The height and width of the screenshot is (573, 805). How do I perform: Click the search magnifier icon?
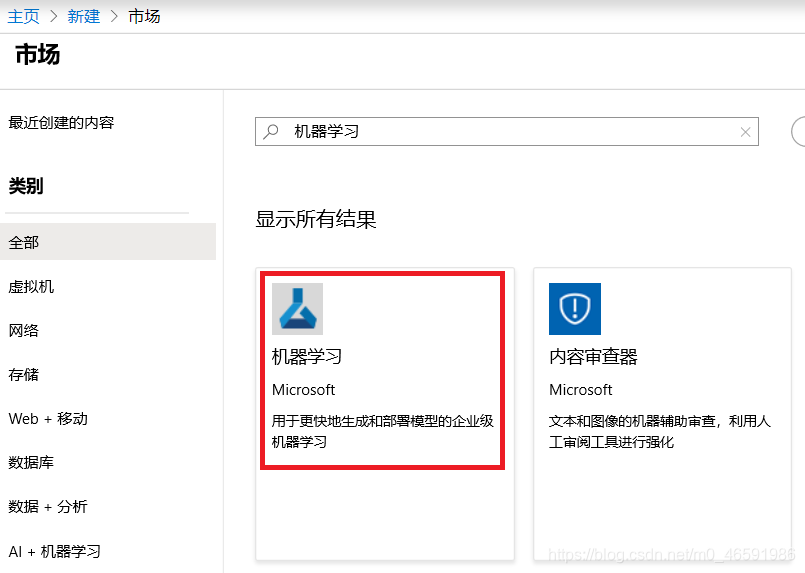click(x=271, y=131)
